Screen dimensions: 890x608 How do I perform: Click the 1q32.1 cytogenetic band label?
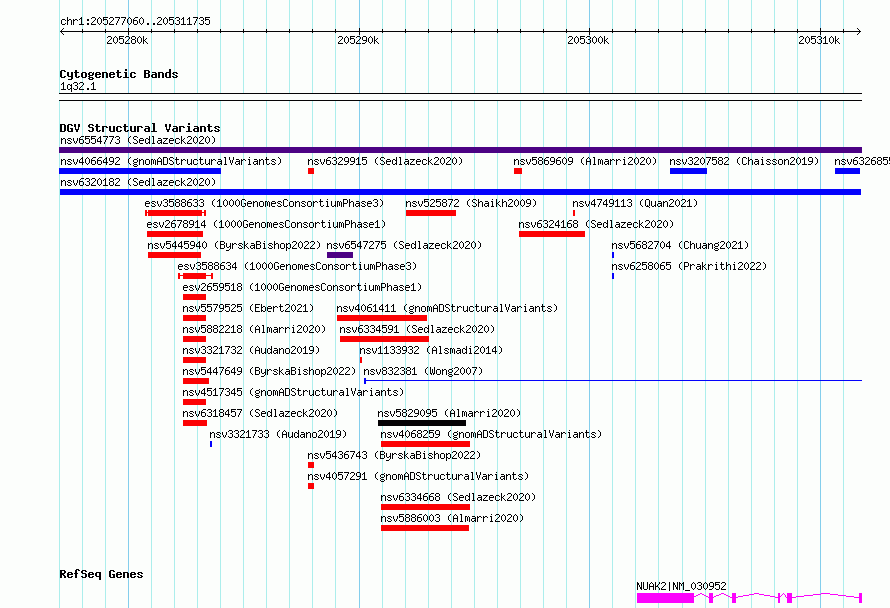coord(78,87)
